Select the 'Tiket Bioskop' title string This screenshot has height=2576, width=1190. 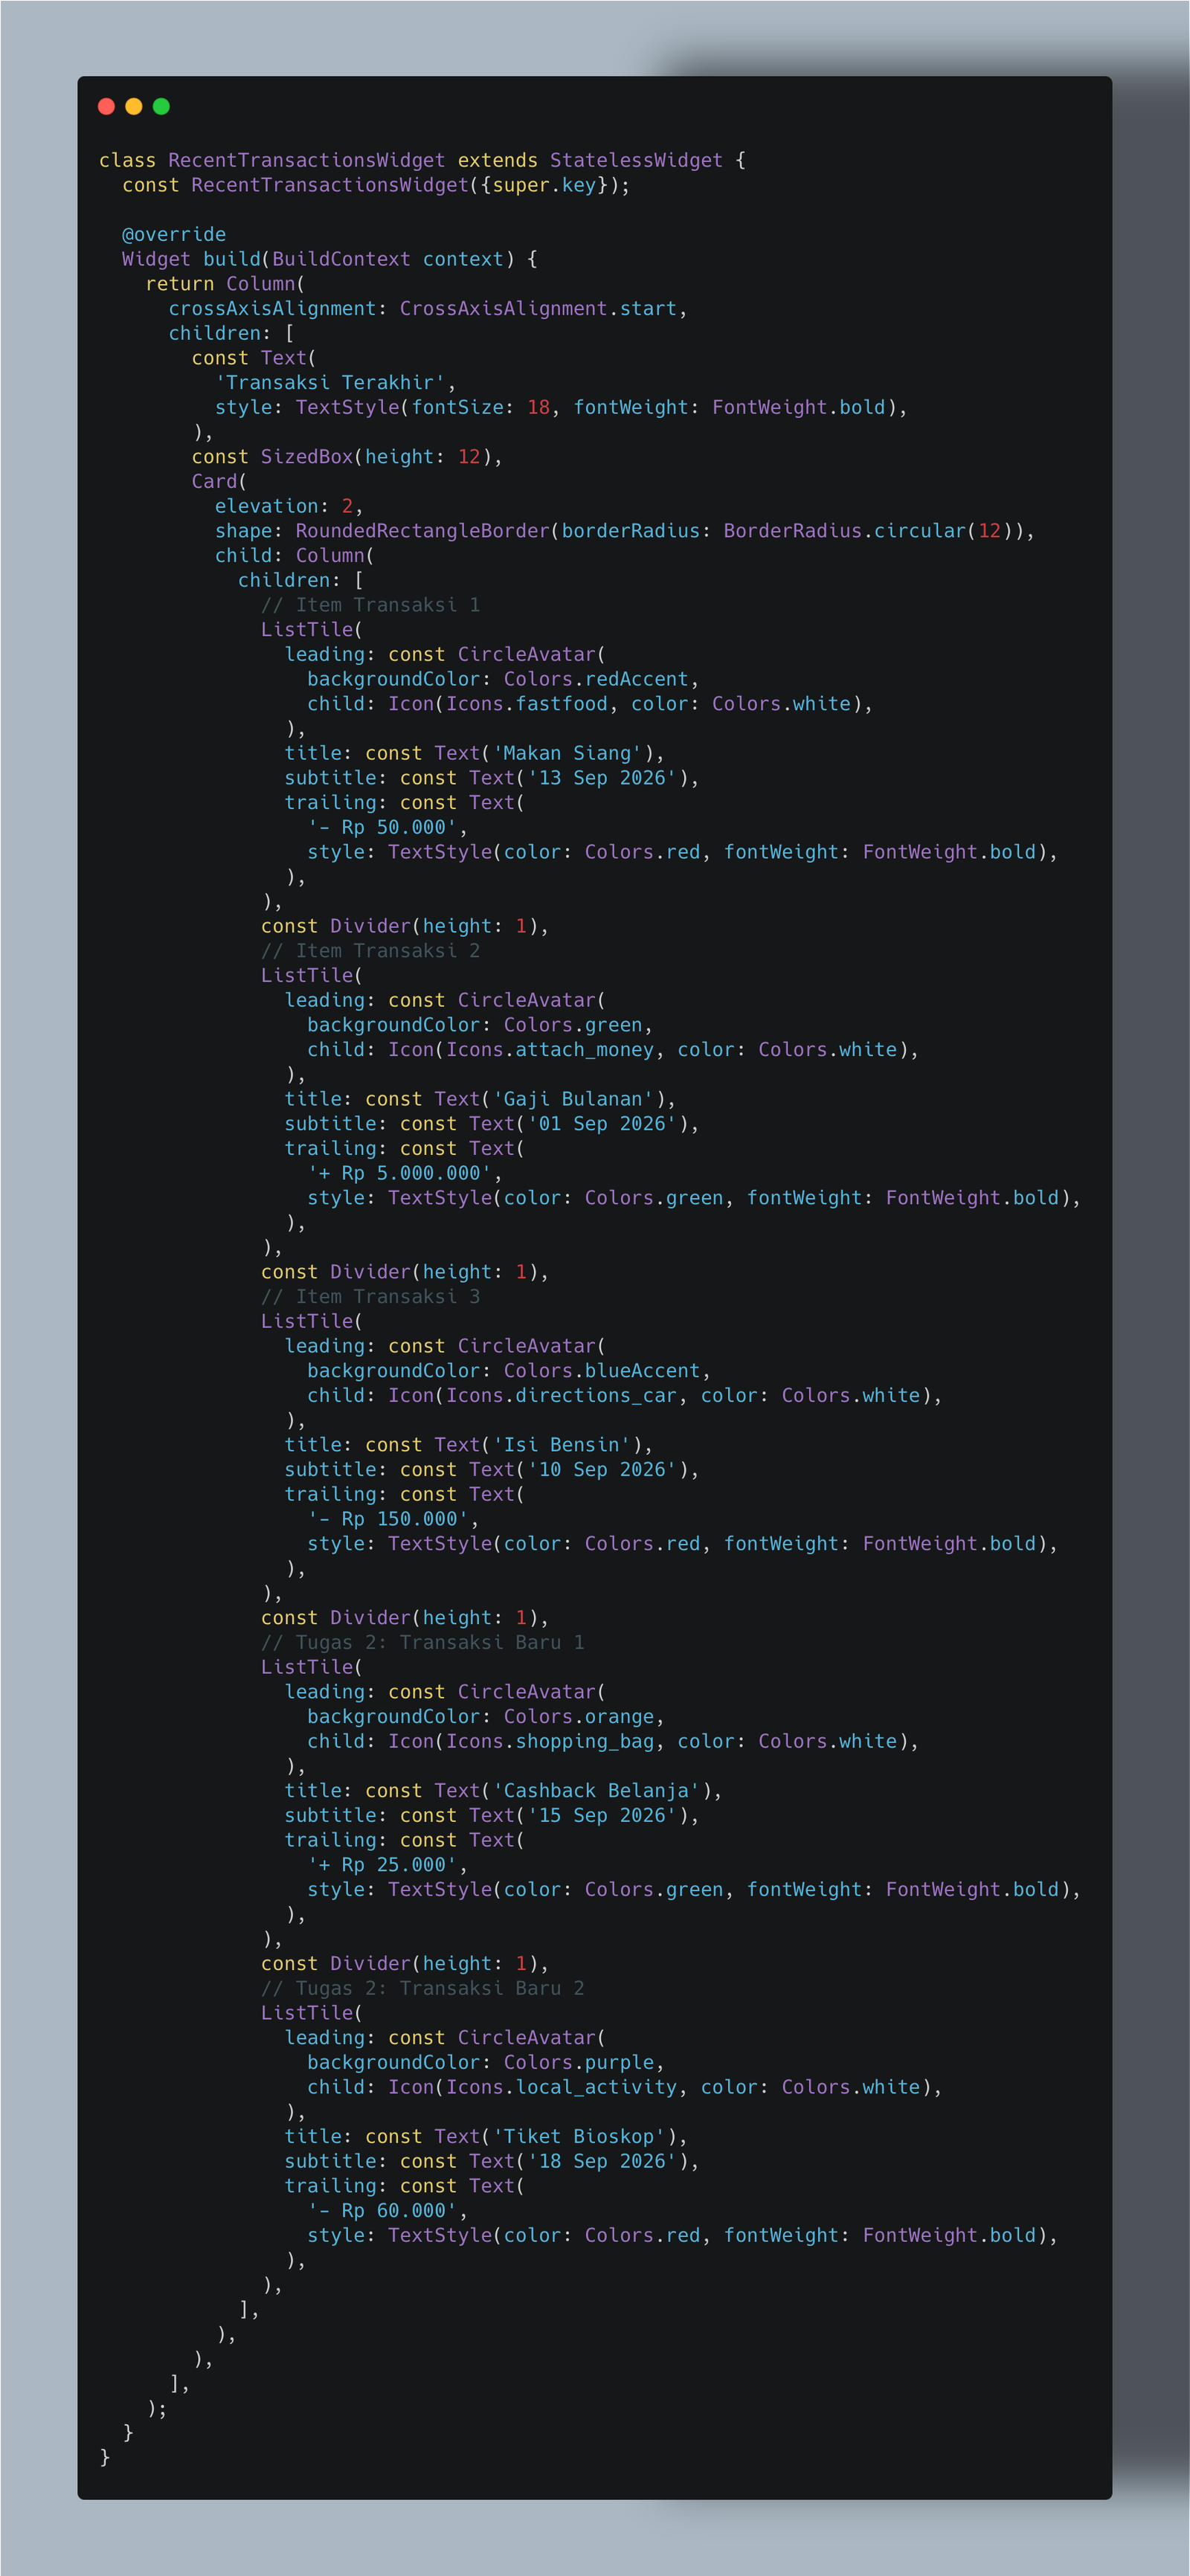[579, 2137]
